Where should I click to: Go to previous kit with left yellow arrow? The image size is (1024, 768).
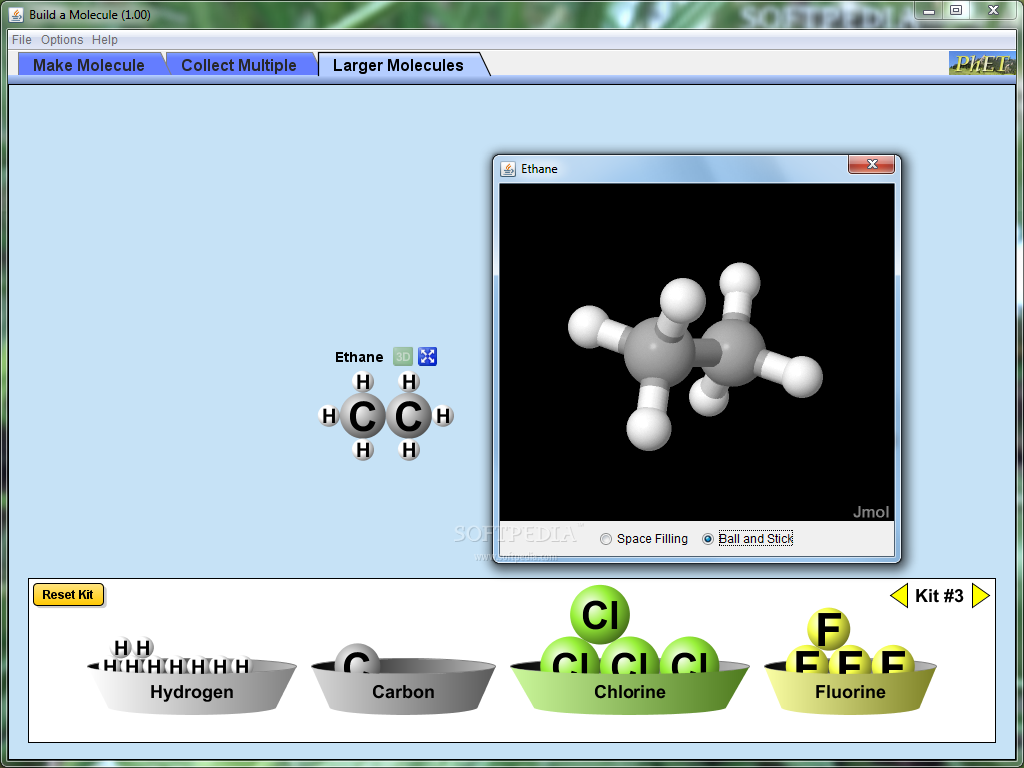coord(899,596)
